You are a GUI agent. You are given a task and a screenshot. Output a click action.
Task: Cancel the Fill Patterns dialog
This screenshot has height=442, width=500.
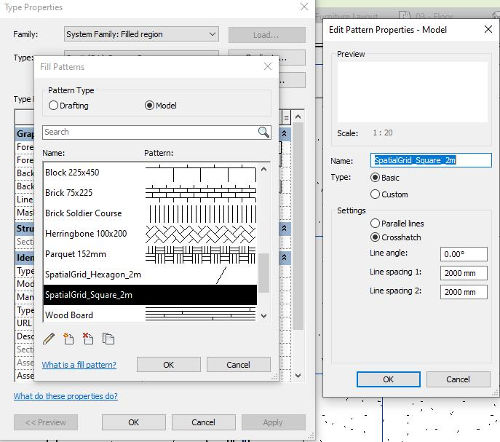(x=239, y=365)
